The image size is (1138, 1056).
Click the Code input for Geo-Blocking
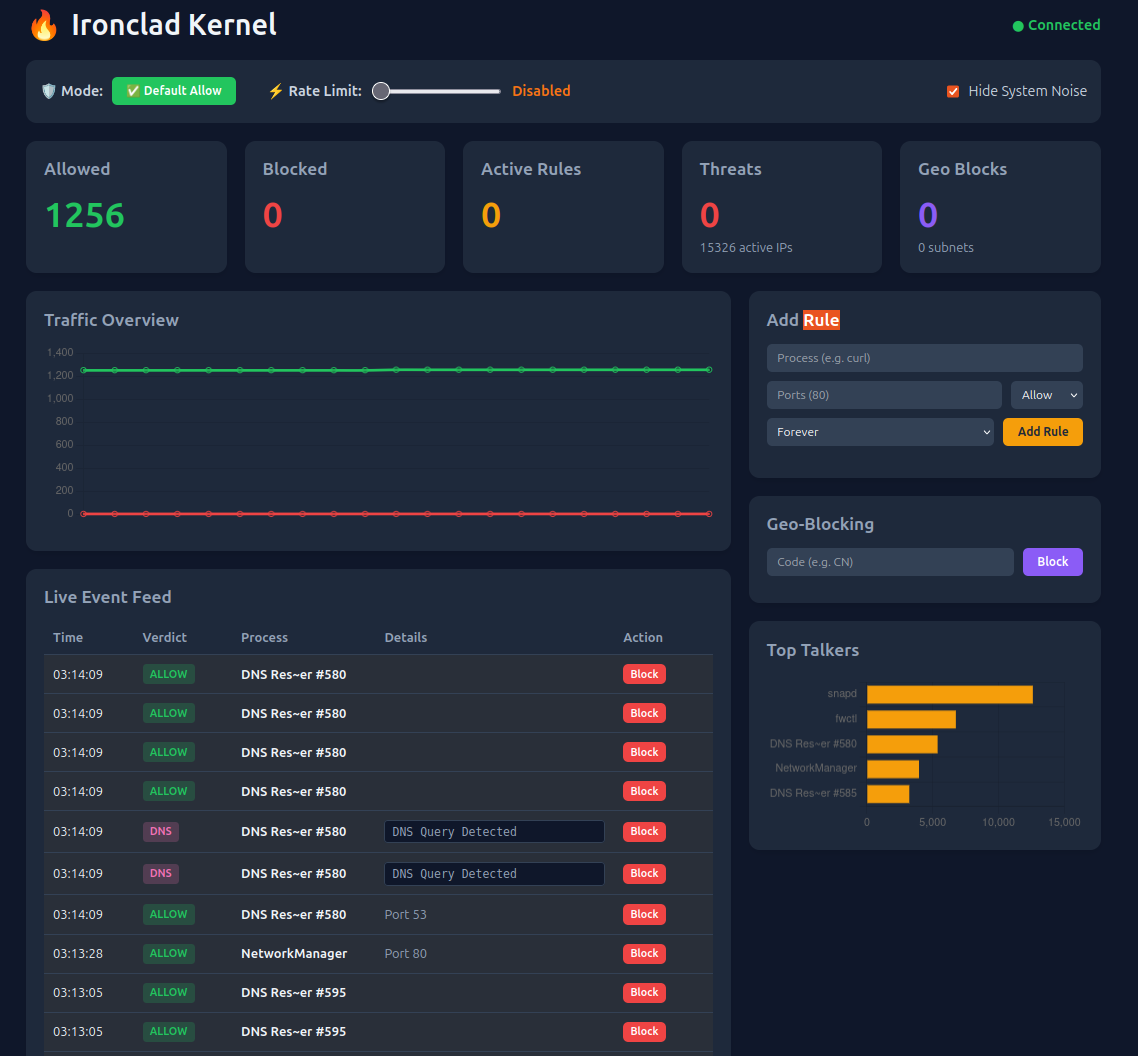[889, 561]
